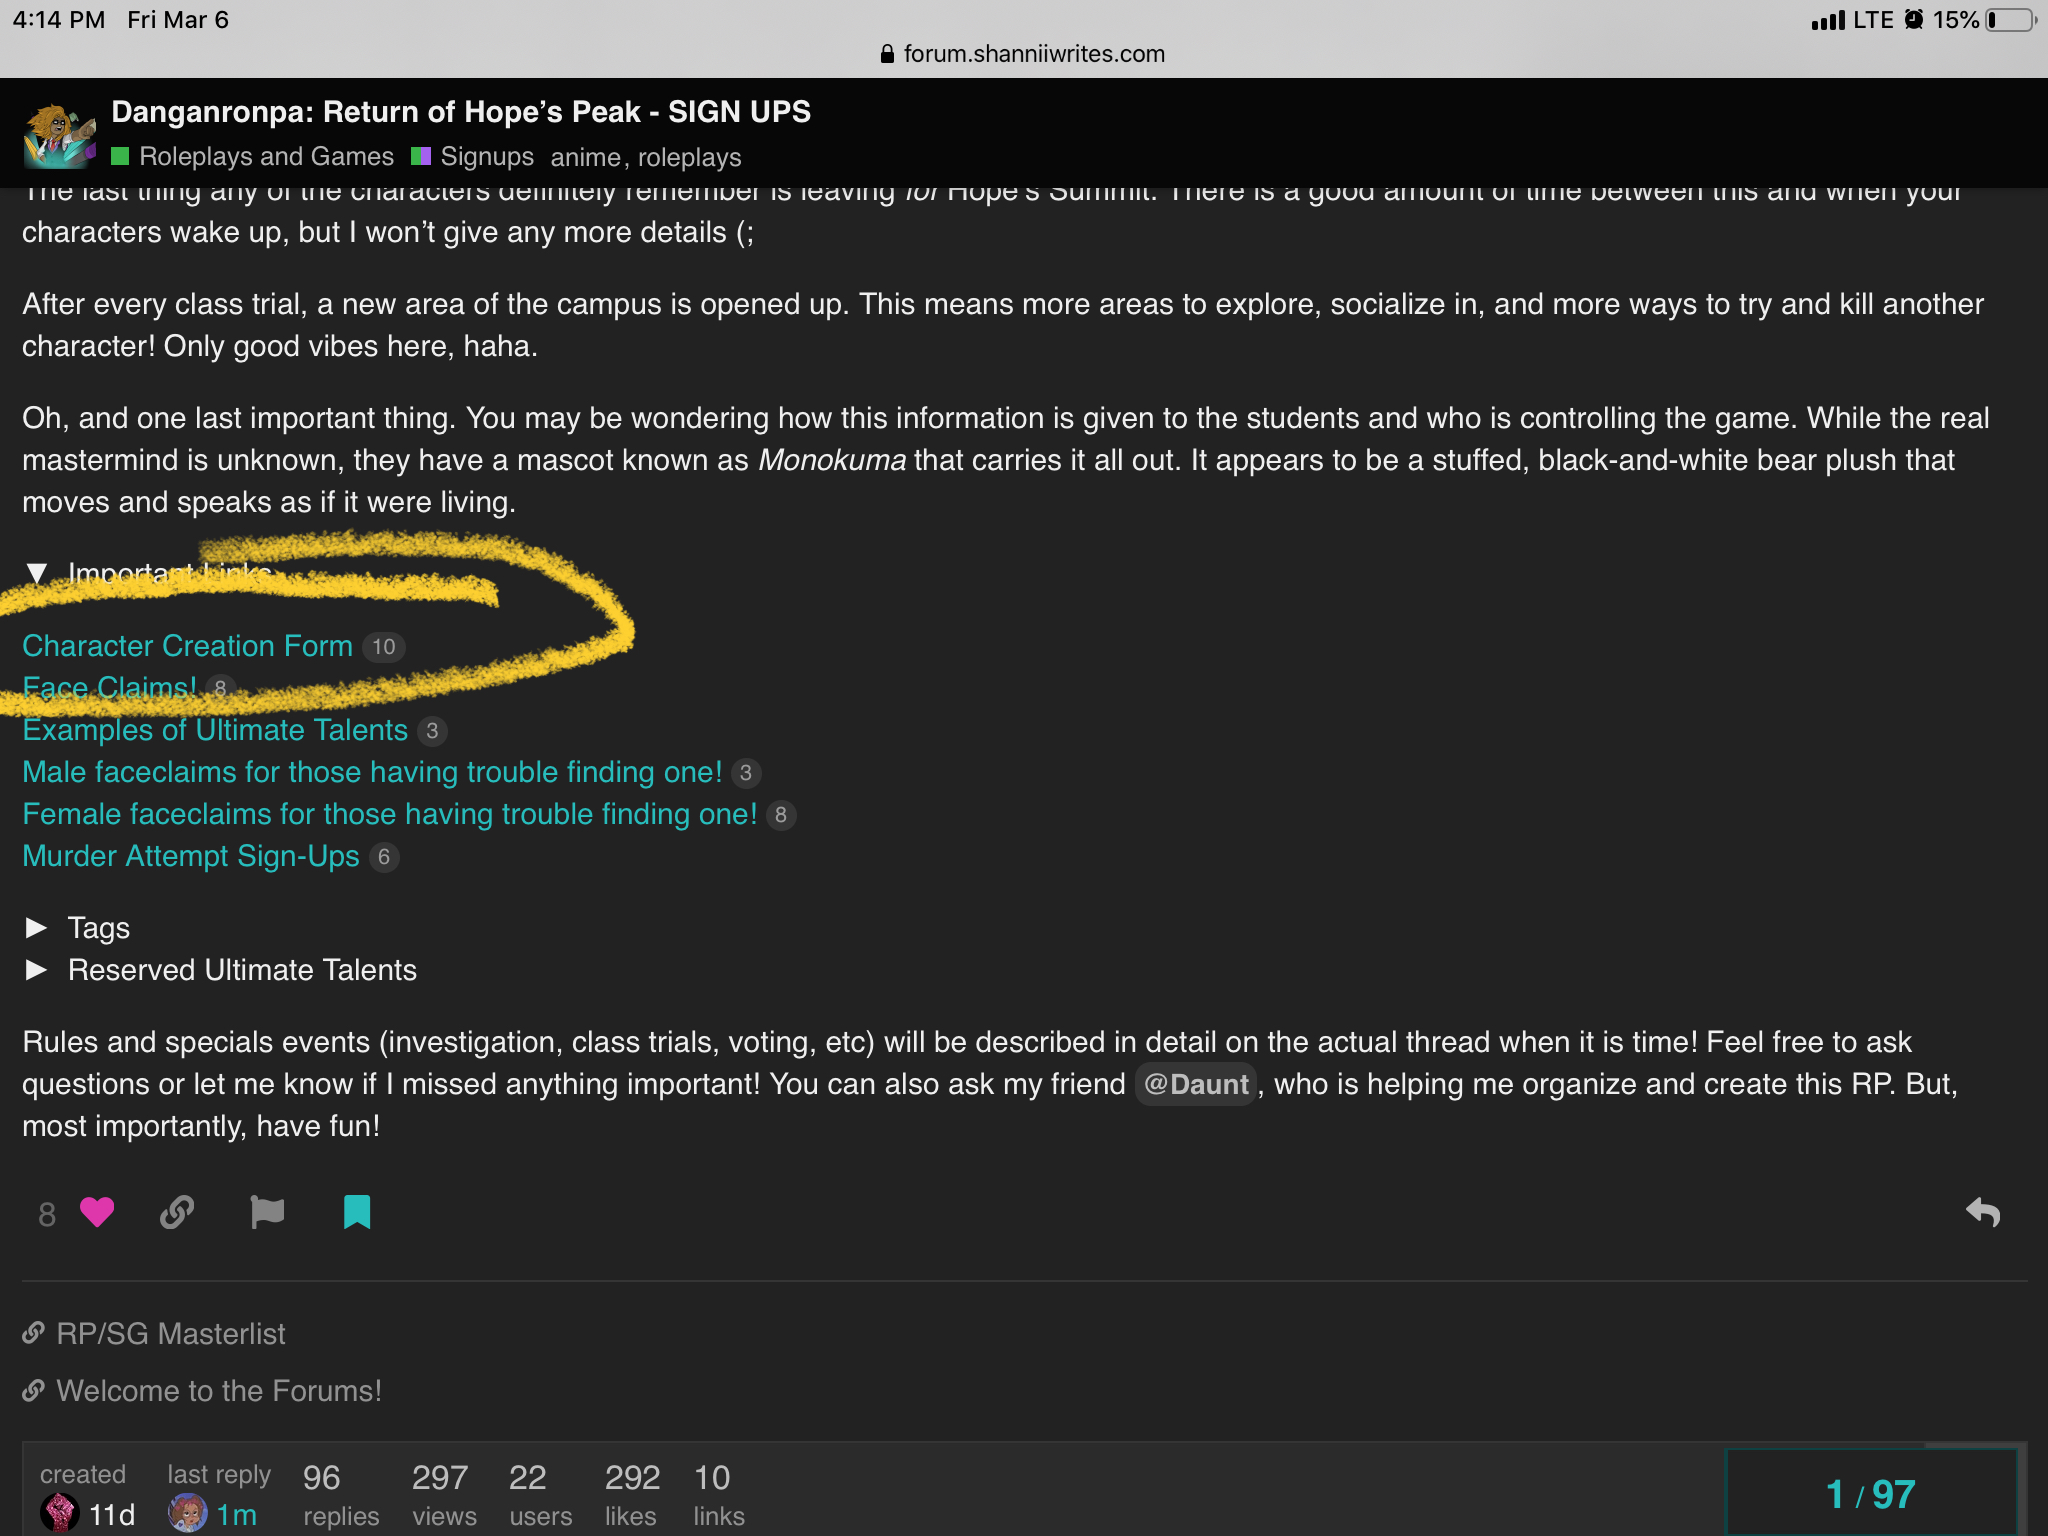
Task: Copy post link via chain icon
Action: 177,1213
